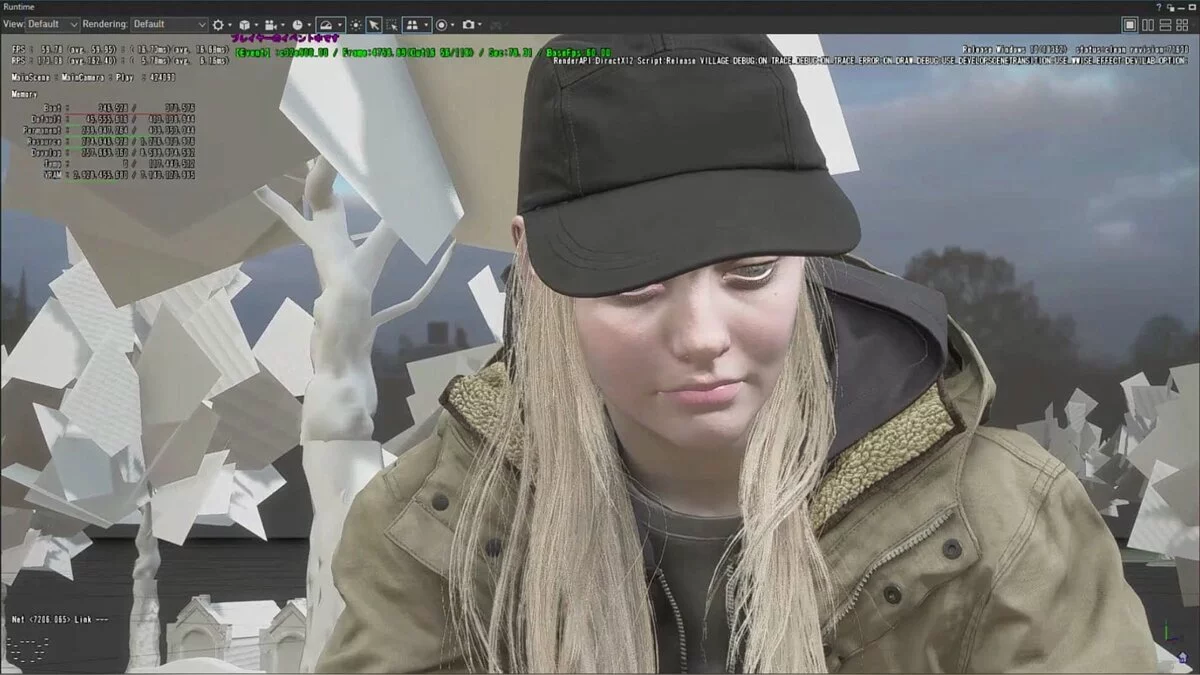This screenshot has width=1200, height=675.
Task: Click the video camera icon
Action: [271, 24]
